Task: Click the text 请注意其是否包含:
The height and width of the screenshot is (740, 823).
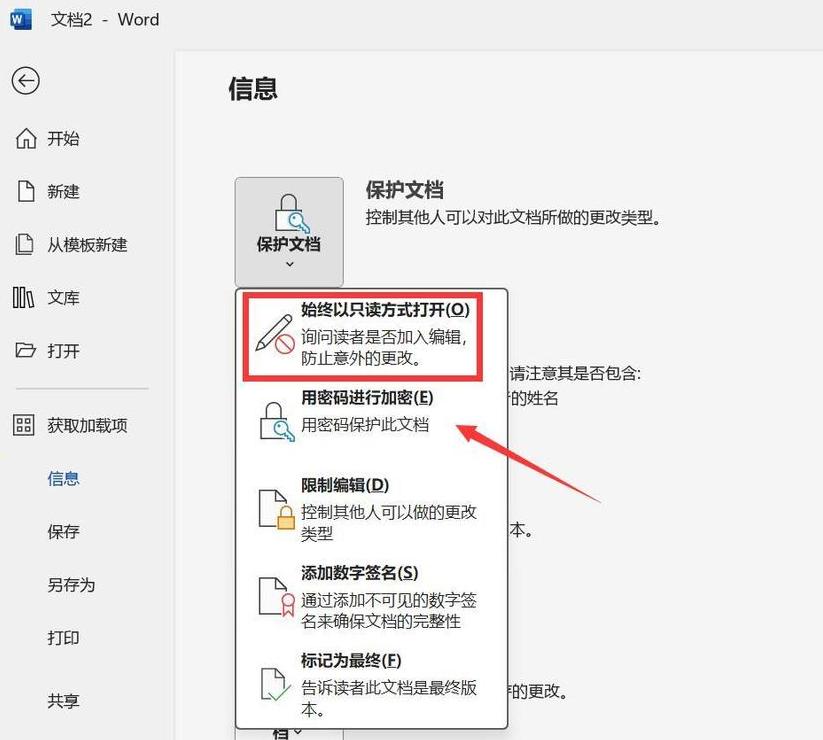Action: [575, 373]
